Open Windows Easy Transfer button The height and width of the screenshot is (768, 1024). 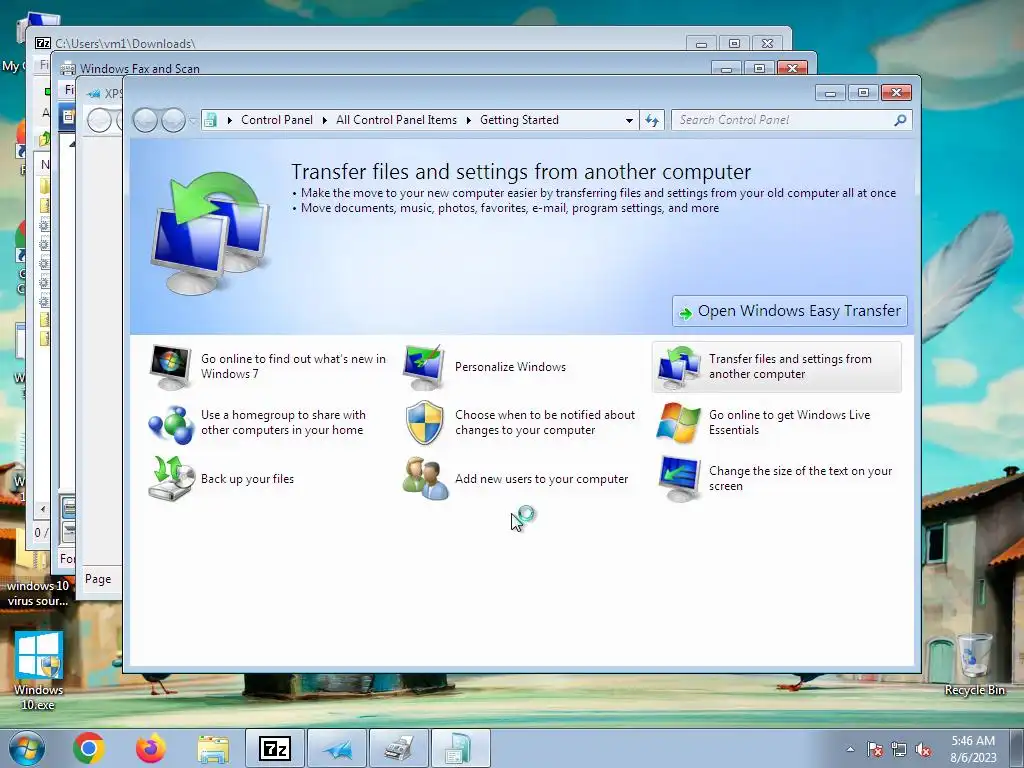click(790, 311)
